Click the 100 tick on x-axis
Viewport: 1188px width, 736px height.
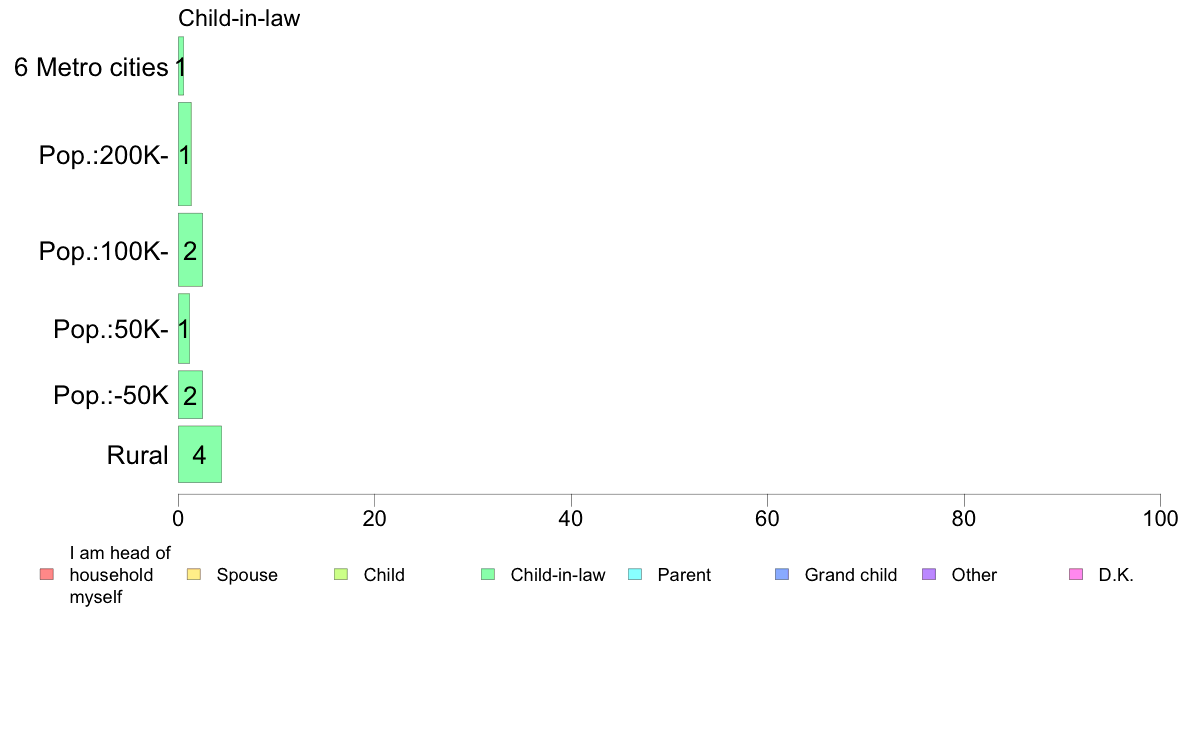click(x=1160, y=518)
